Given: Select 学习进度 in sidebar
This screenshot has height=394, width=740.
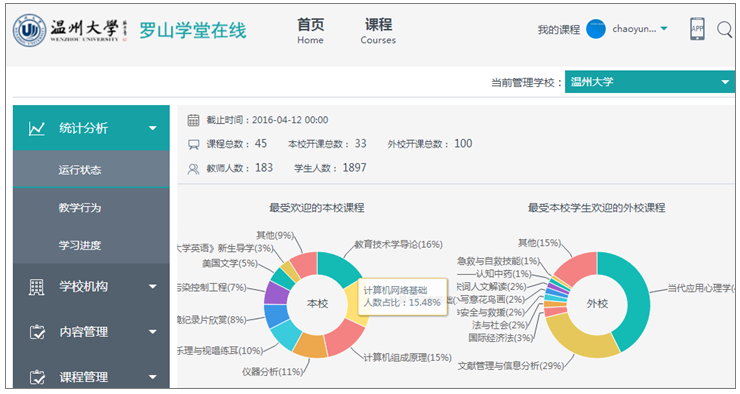Looking at the screenshot, I should pyautogui.click(x=91, y=245).
